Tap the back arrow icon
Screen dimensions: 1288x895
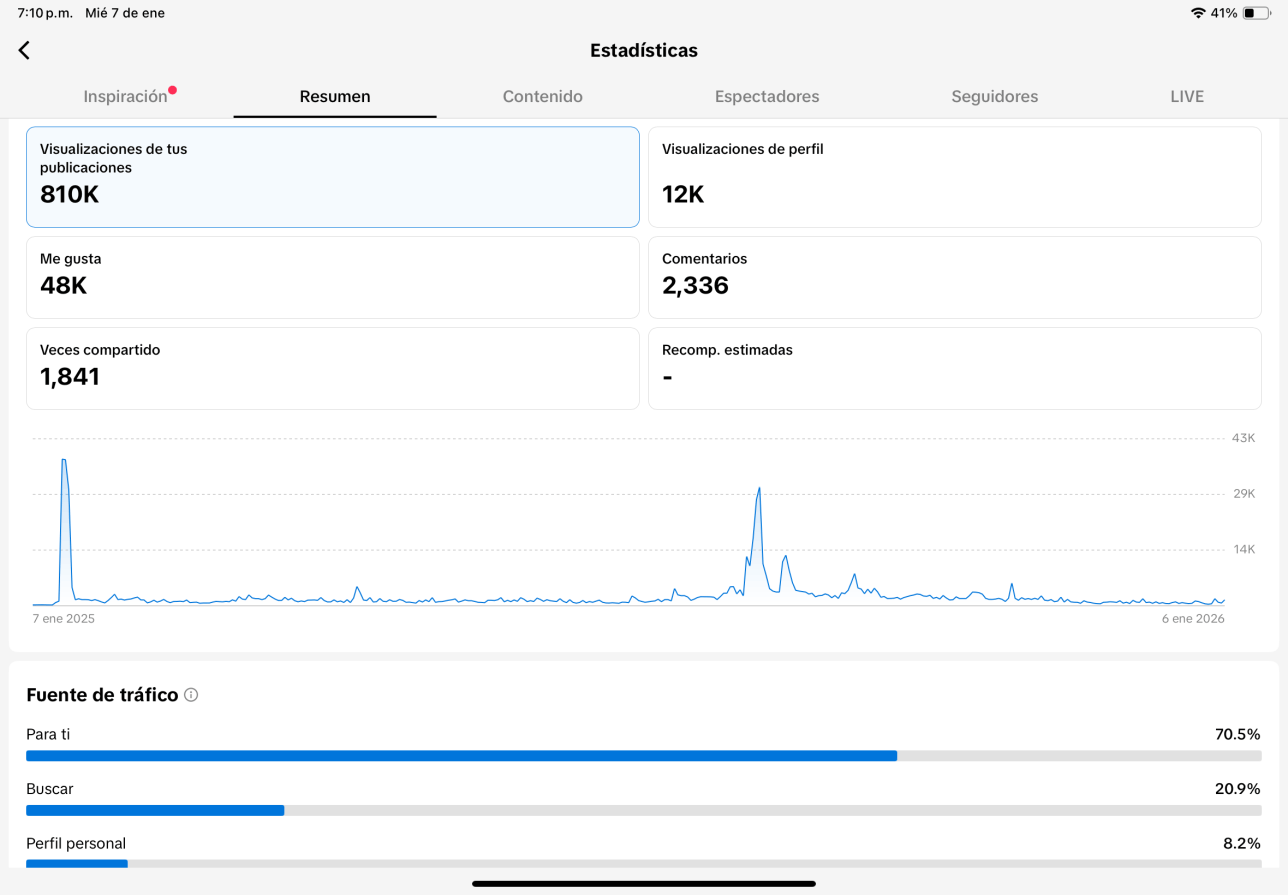click(x=24, y=50)
